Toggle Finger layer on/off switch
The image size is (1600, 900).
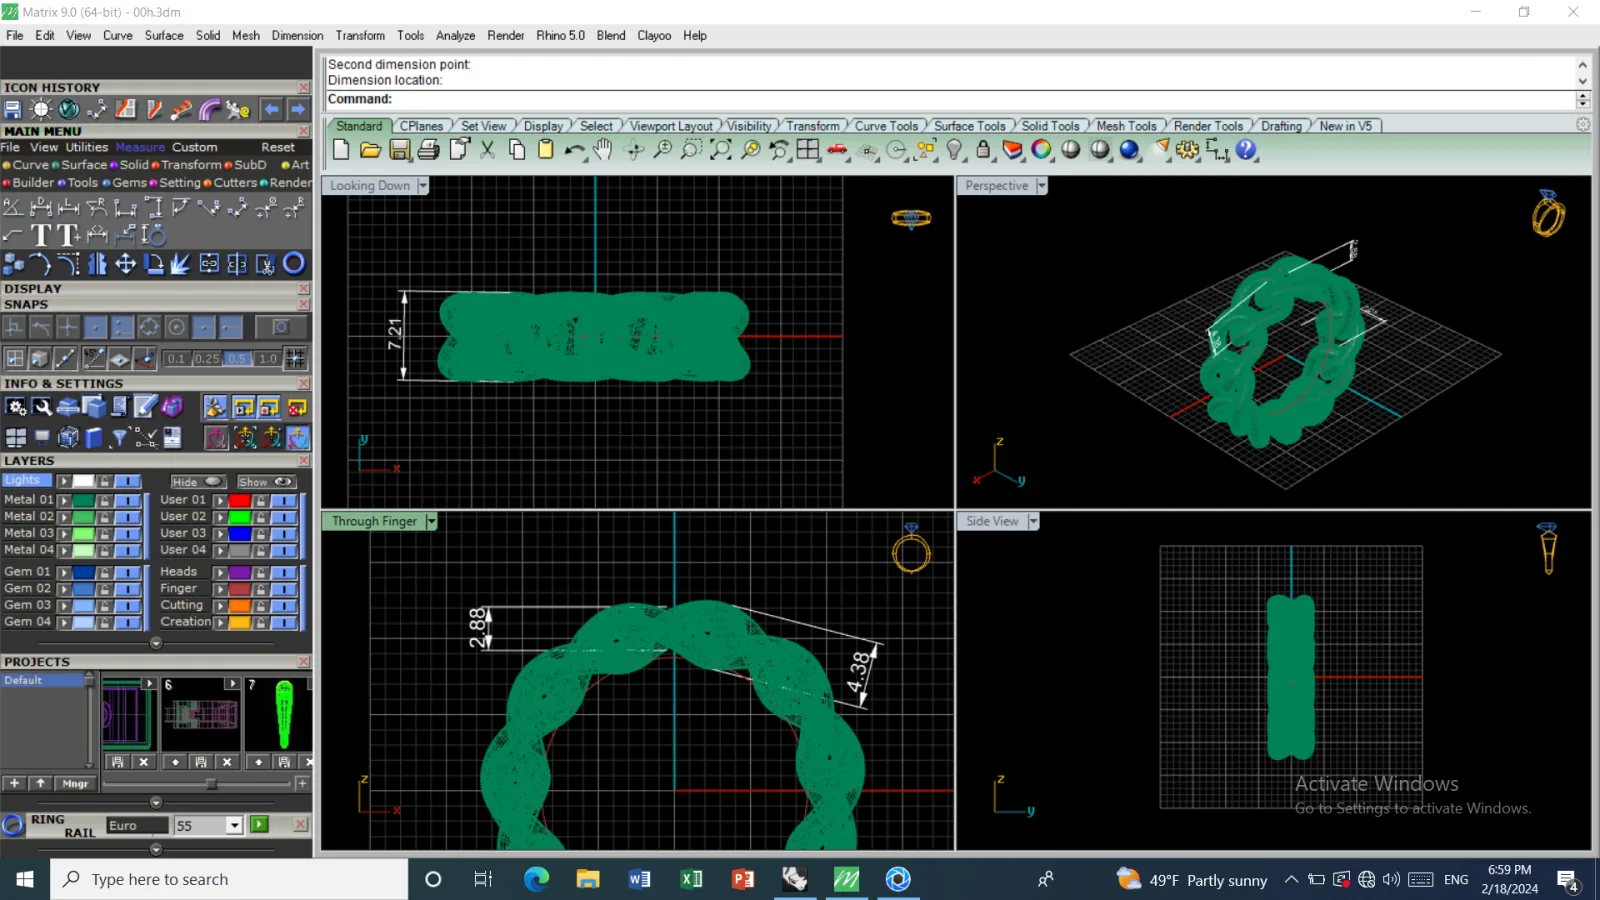pos(284,589)
